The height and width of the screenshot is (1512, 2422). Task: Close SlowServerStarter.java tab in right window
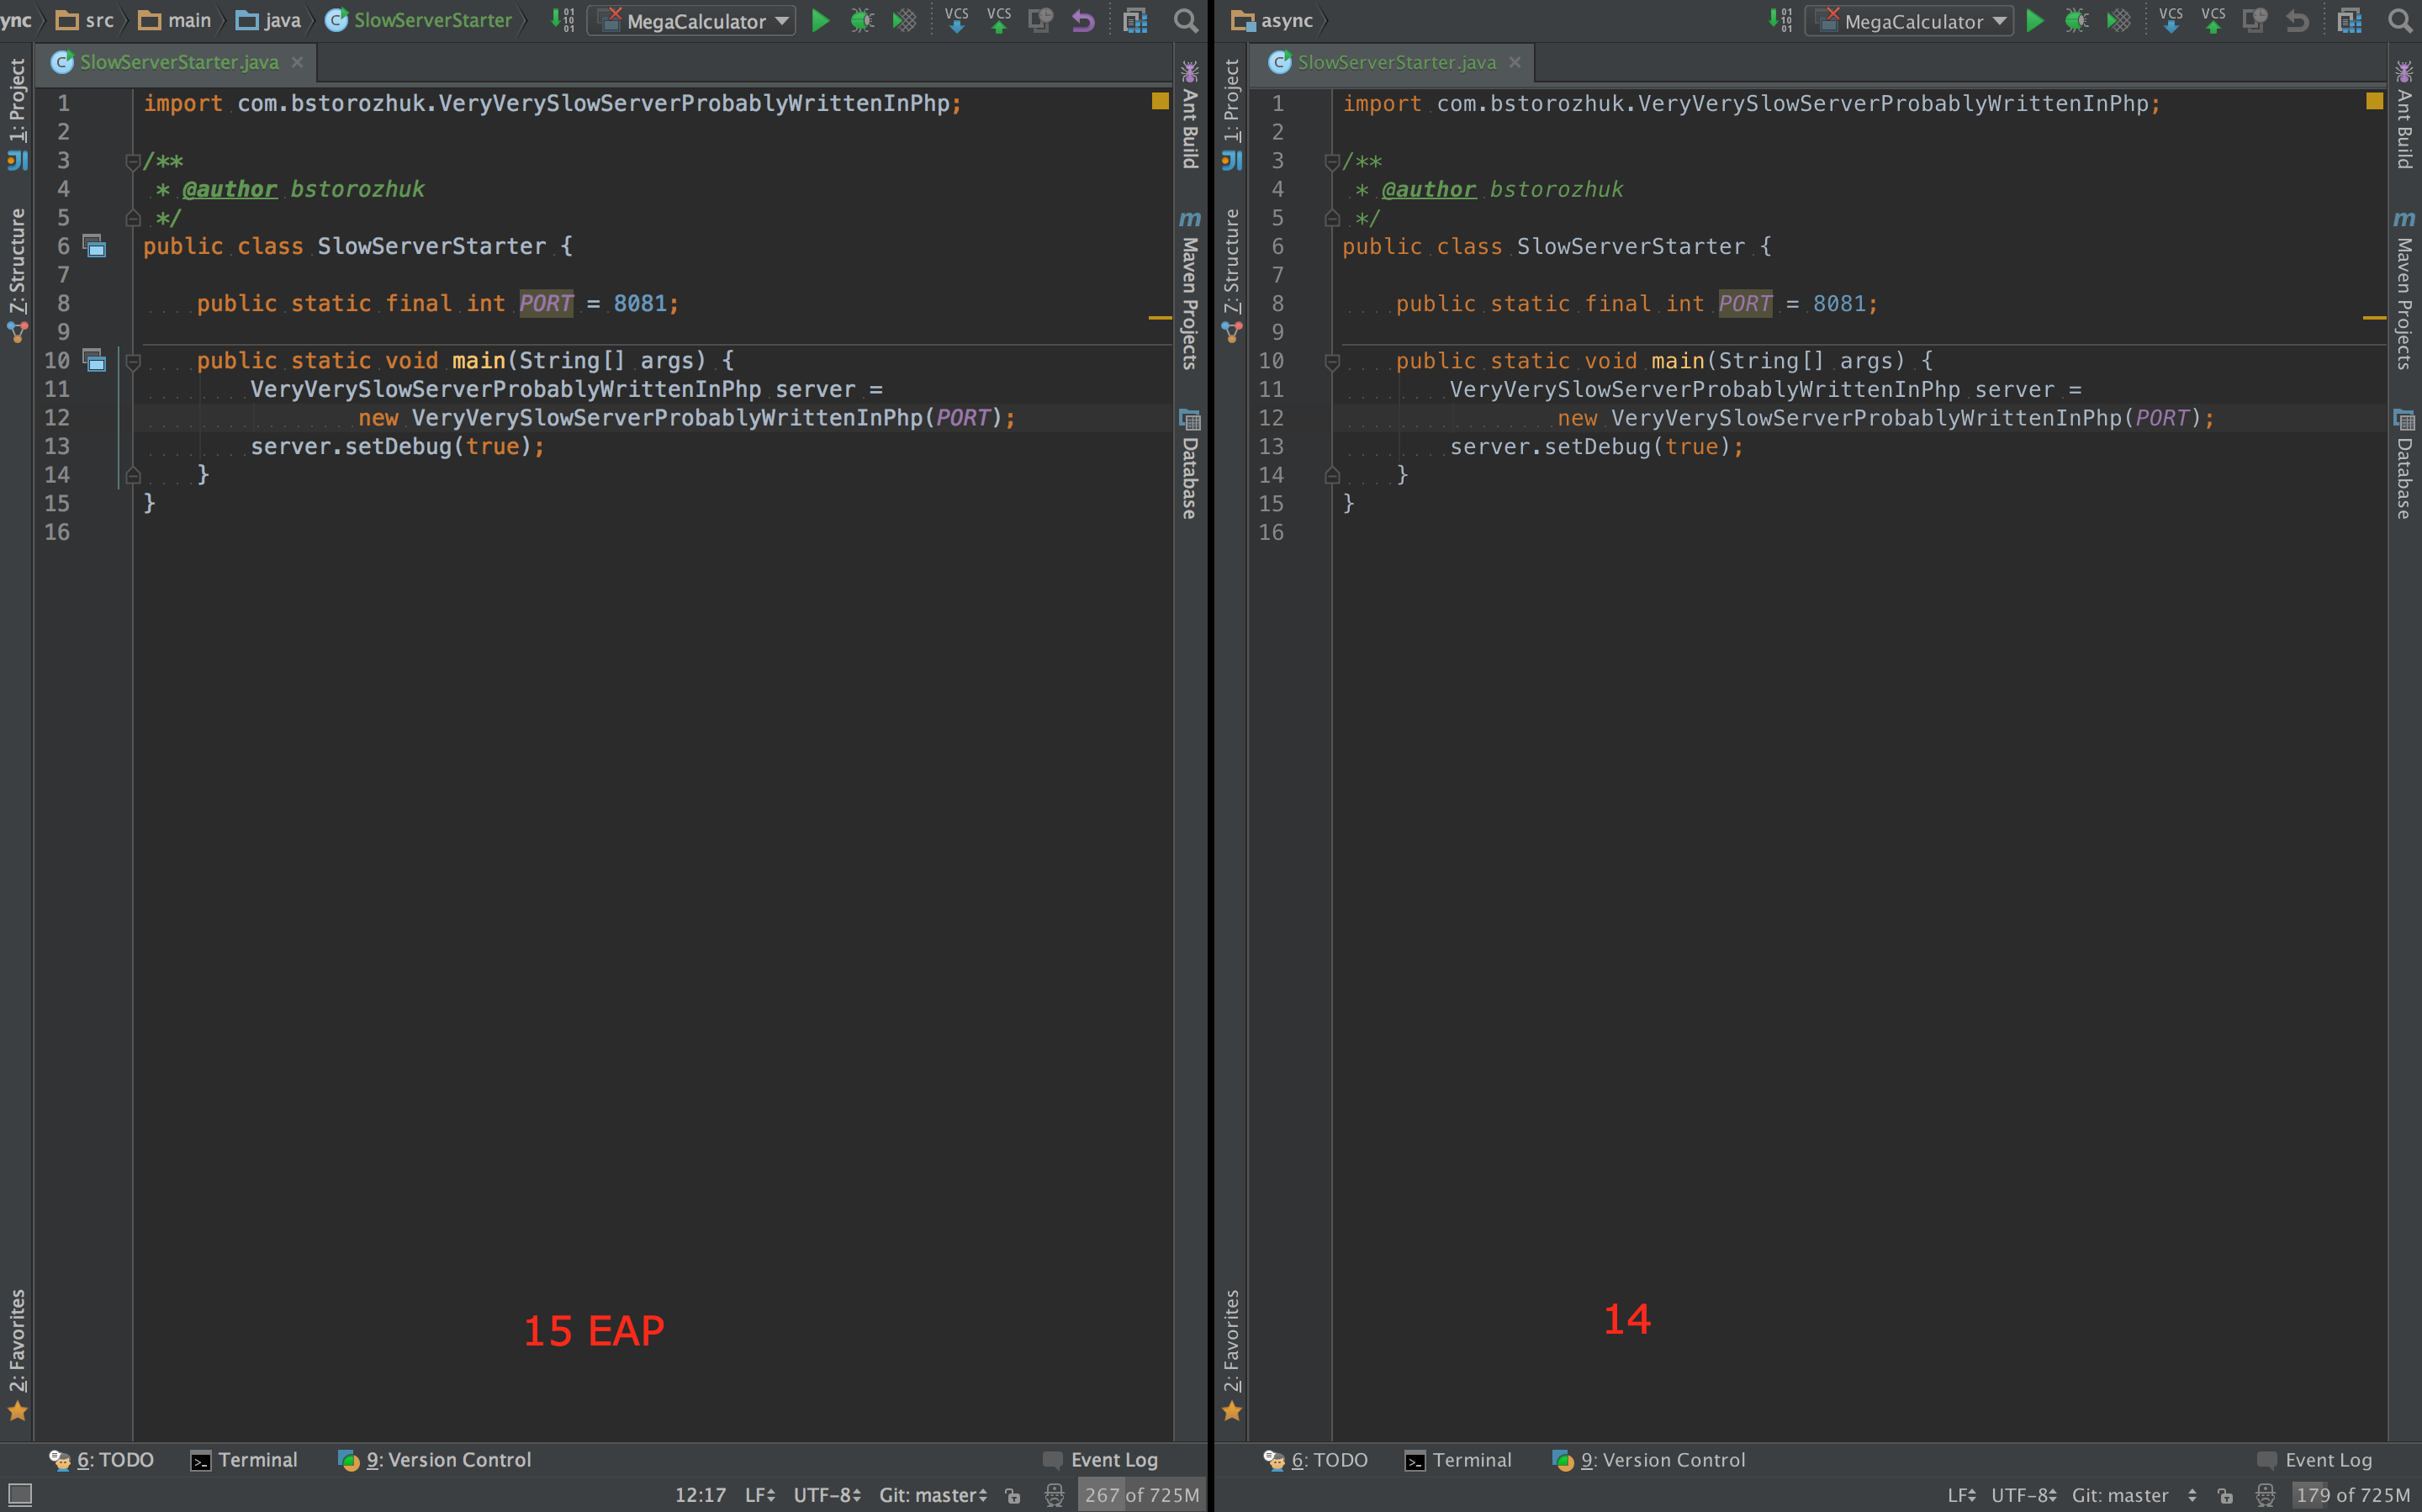1515,62
